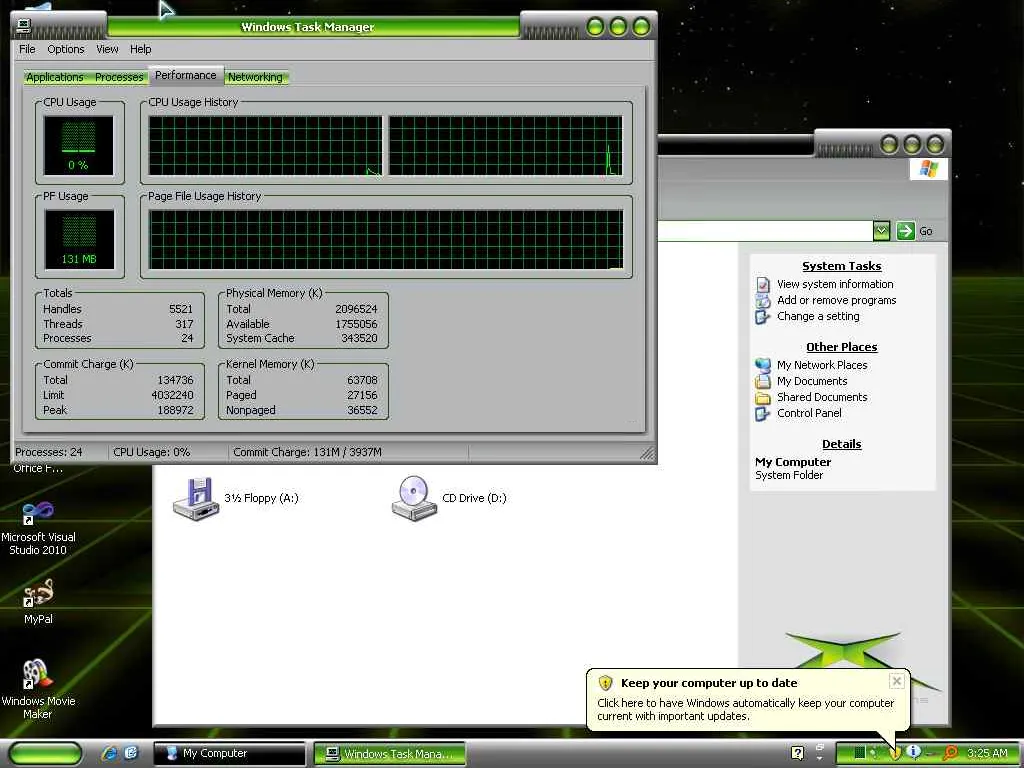Click 'CPU Usage: 0%' in the status bar
The width and height of the screenshot is (1024, 768).
coord(152,452)
